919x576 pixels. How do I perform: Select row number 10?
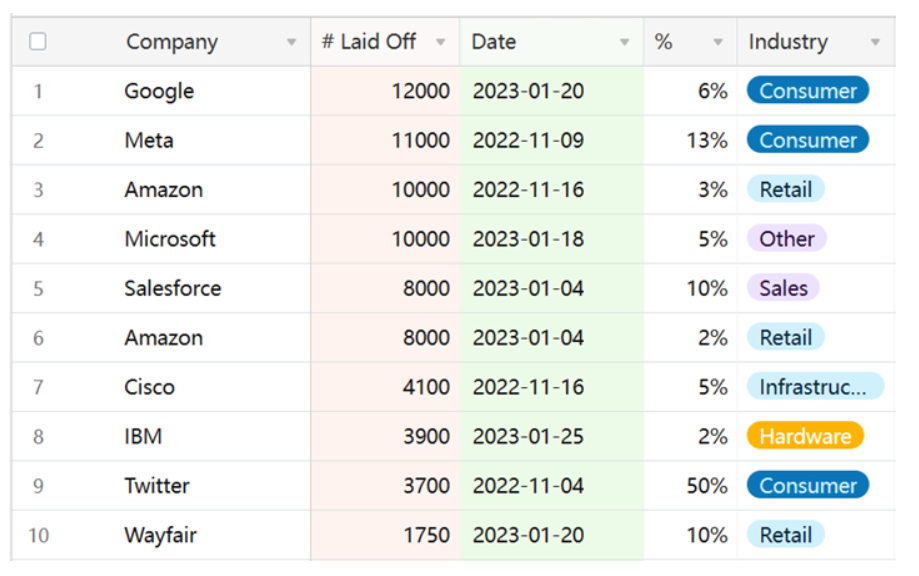point(38,535)
